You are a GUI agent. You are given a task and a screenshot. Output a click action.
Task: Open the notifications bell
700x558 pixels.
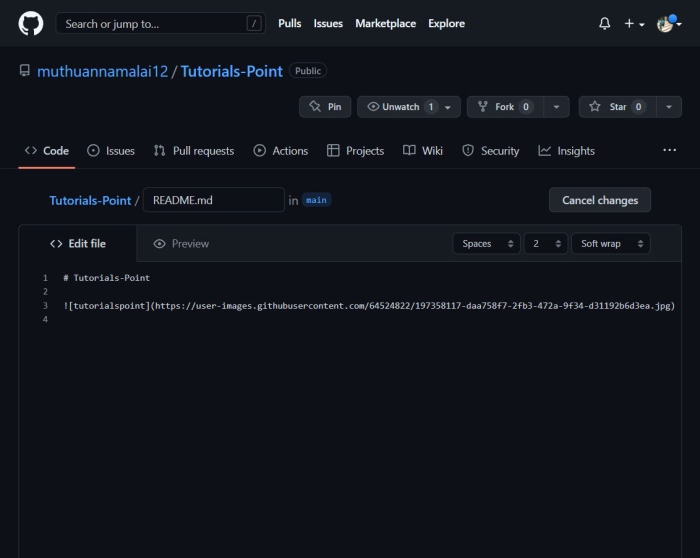(x=604, y=23)
